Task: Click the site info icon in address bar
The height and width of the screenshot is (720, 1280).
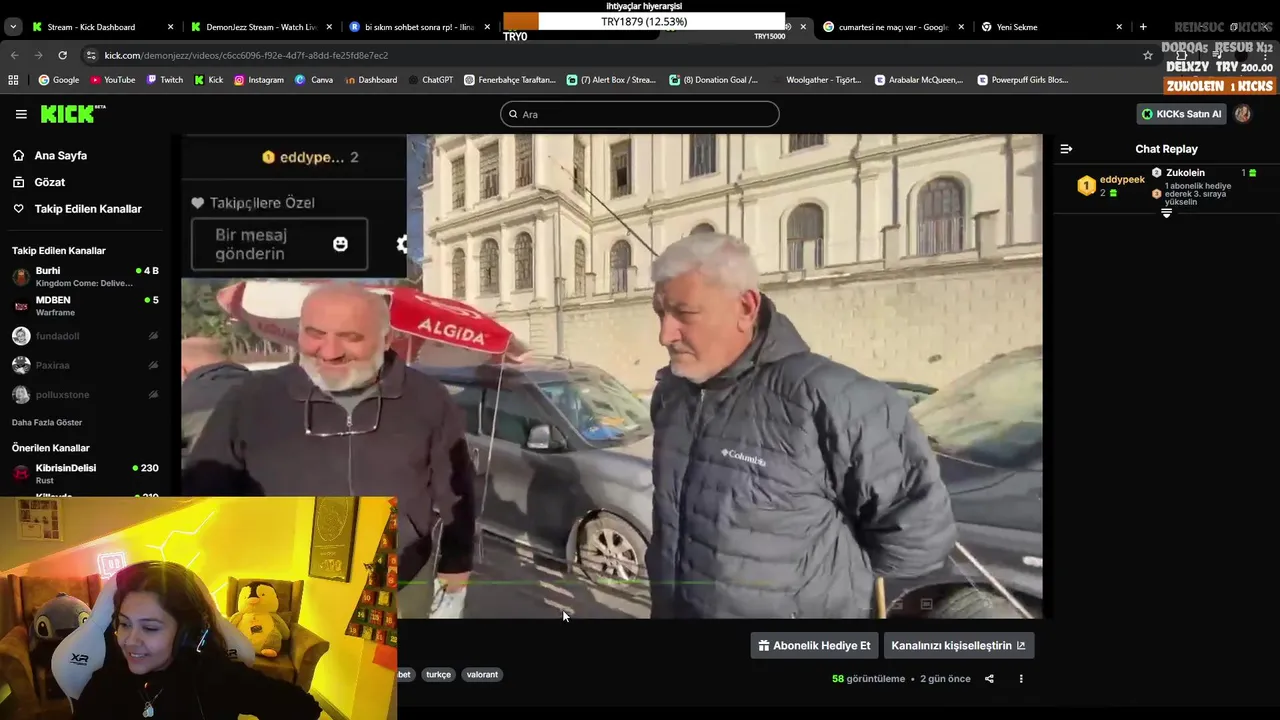Action: 92,55
